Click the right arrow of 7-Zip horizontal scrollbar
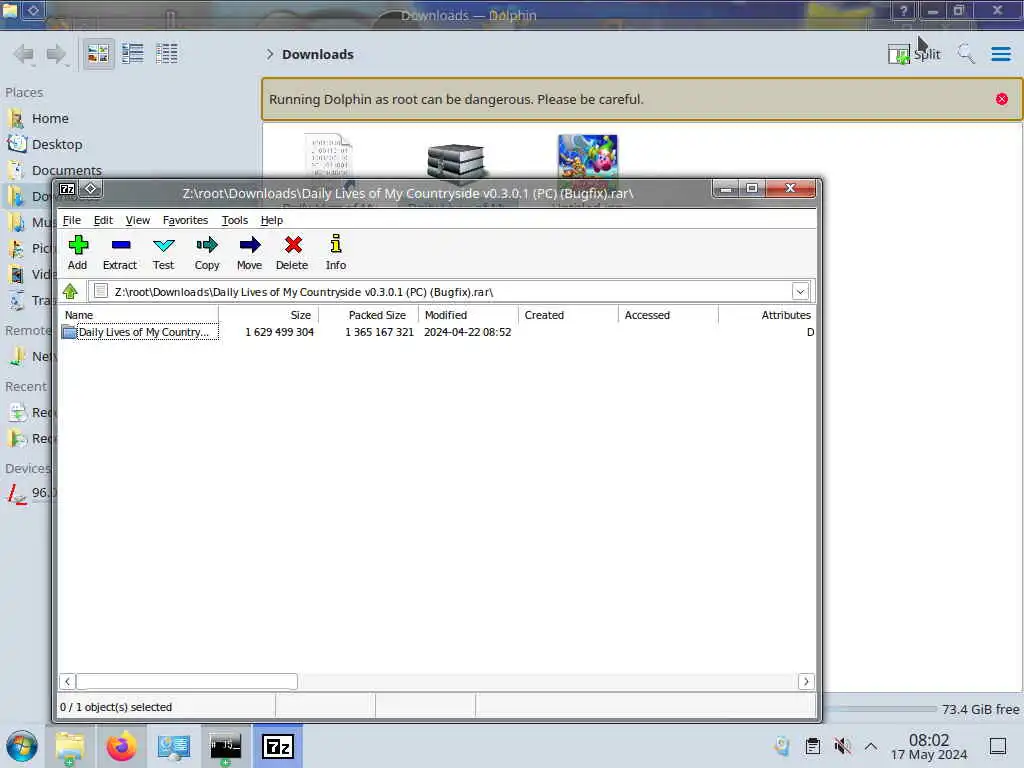1024x768 pixels. coord(806,681)
